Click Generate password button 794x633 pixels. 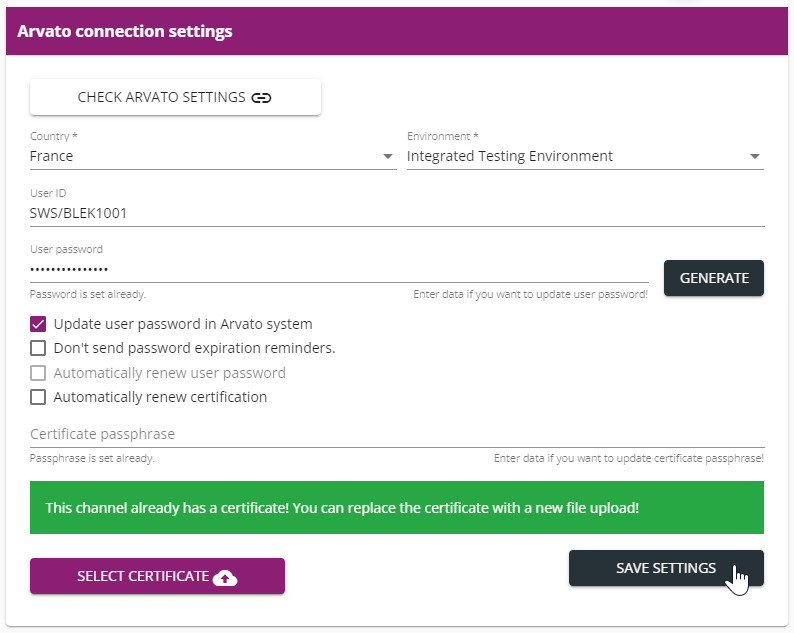pos(714,278)
